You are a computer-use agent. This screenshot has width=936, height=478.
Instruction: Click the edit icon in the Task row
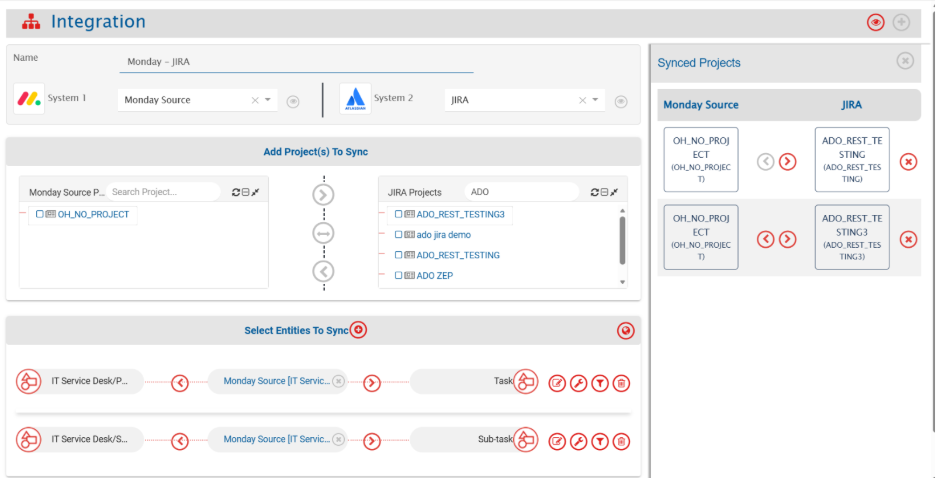pyautogui.click(x=557, y=383)
